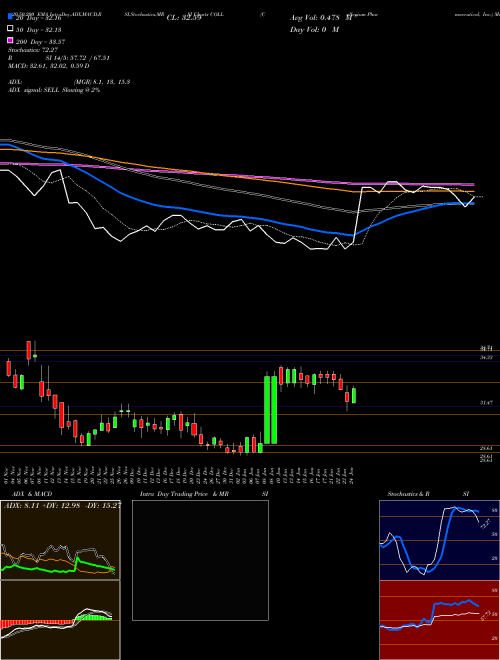The image size is (500, 660).
Task: Click the 'MACD: 32.61, 32.02, 0.59 D' line
Action: pyautogui.click(x=48, y=66)
